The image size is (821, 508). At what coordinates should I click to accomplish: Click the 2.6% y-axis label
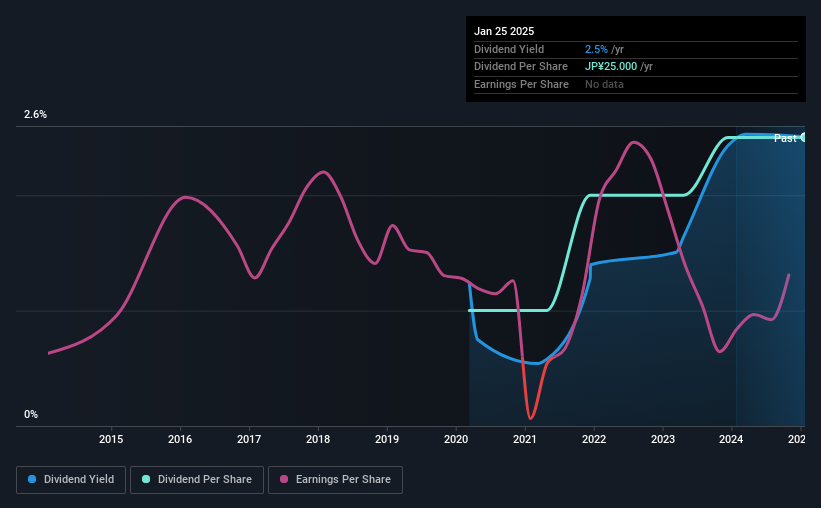point(35,114)
